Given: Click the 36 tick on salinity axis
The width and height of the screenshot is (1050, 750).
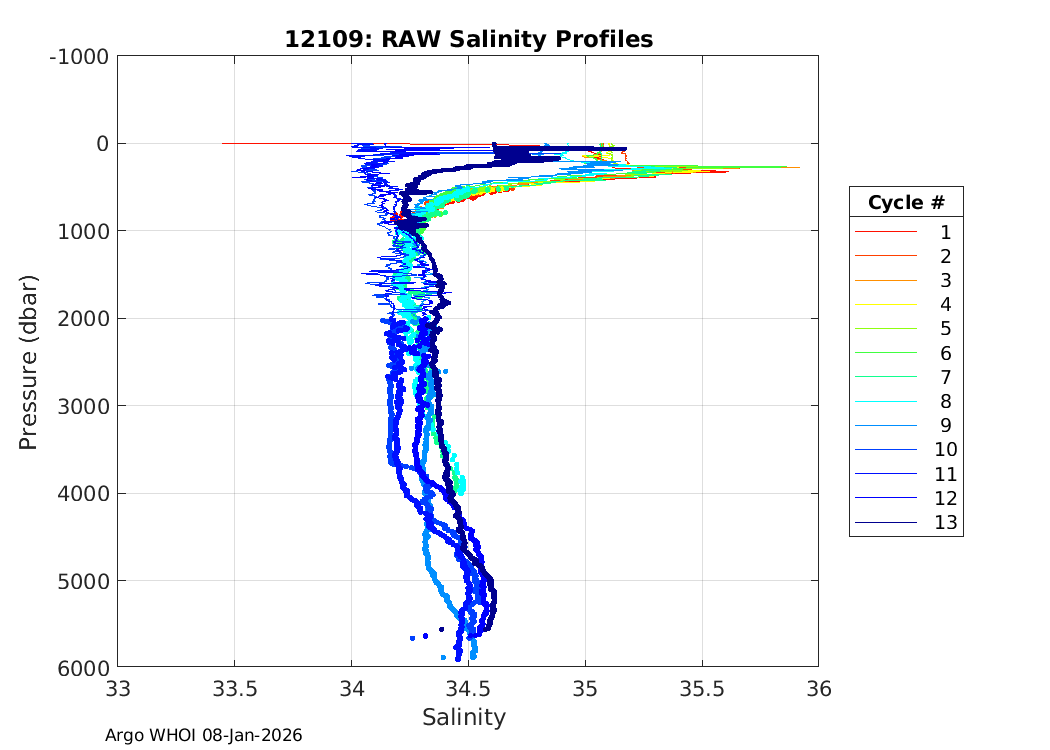Looking at the screenshot, I should pyautogui.click(x=818, y=689).
